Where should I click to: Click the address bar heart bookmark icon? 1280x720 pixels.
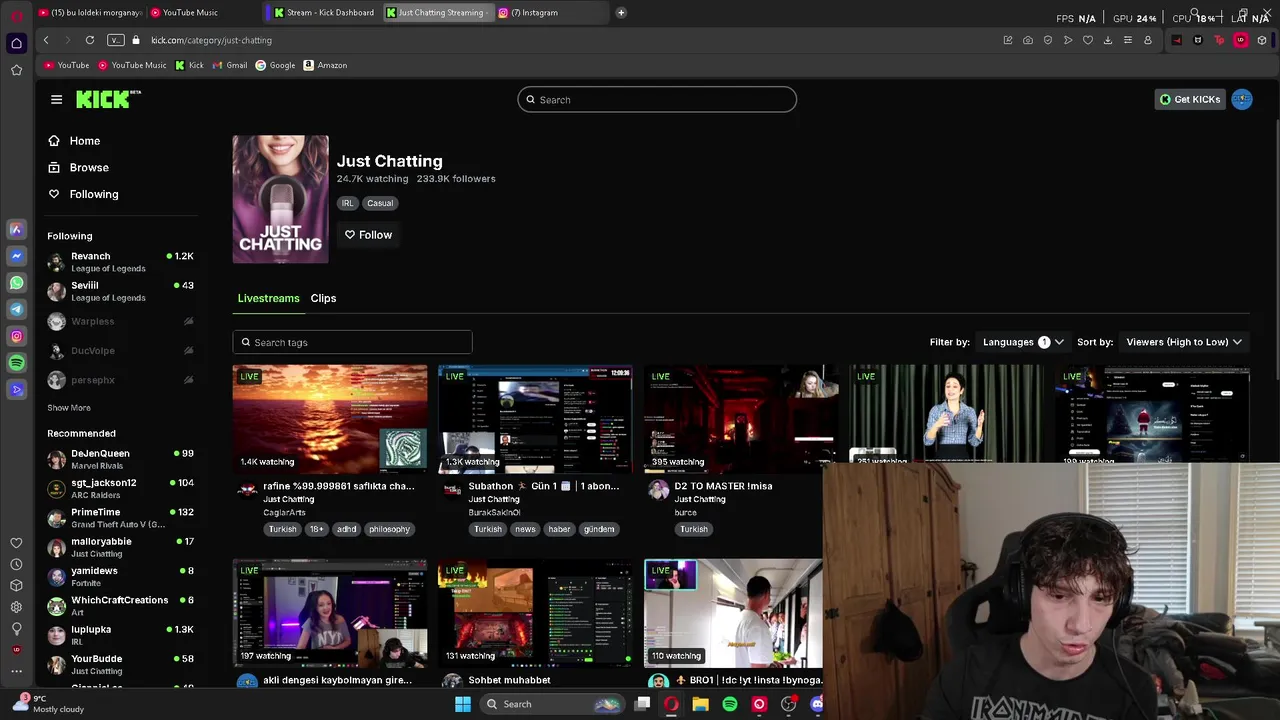(1088, 40)
